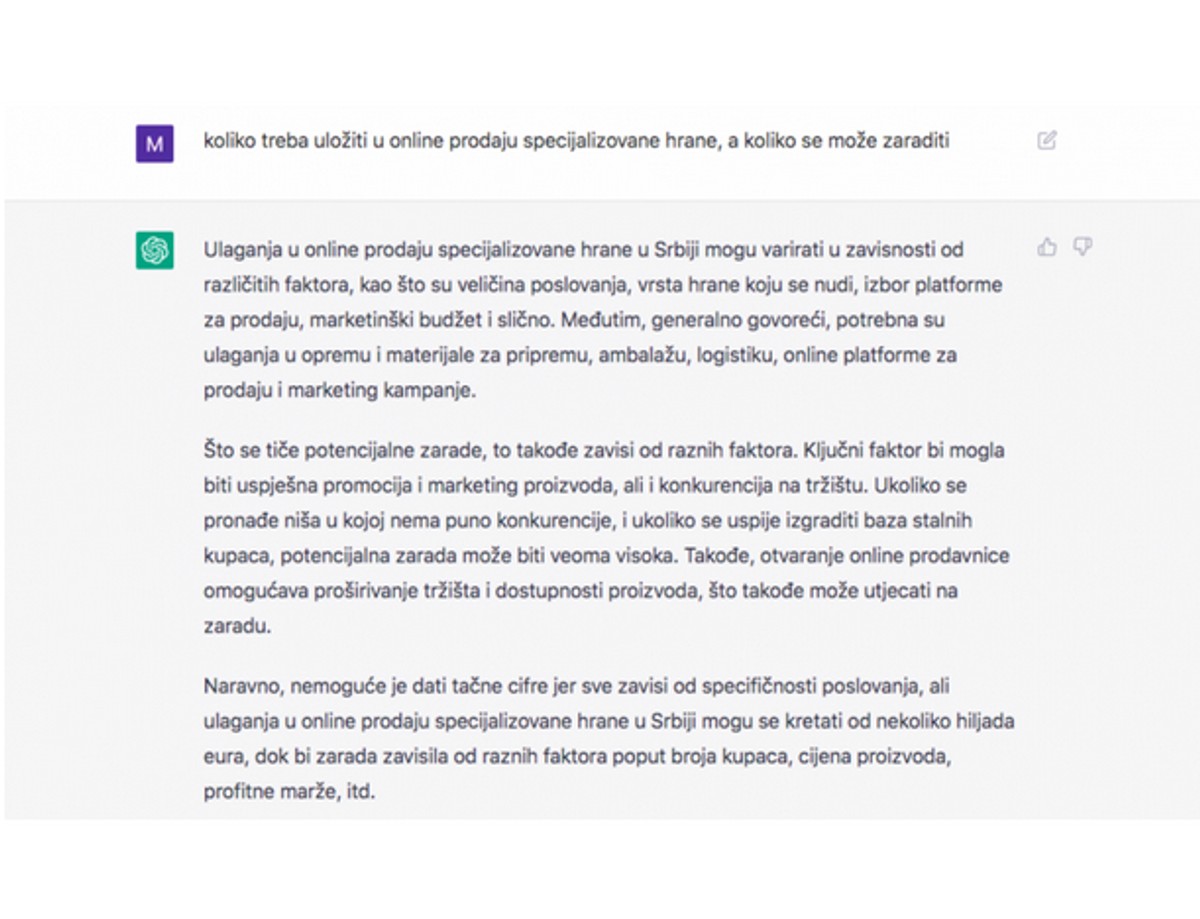Click the standalone word "zaradu."
Image resolution: width=1200 pixels, height=919 pixels.
pyautogui.click(x=235, y=626)
